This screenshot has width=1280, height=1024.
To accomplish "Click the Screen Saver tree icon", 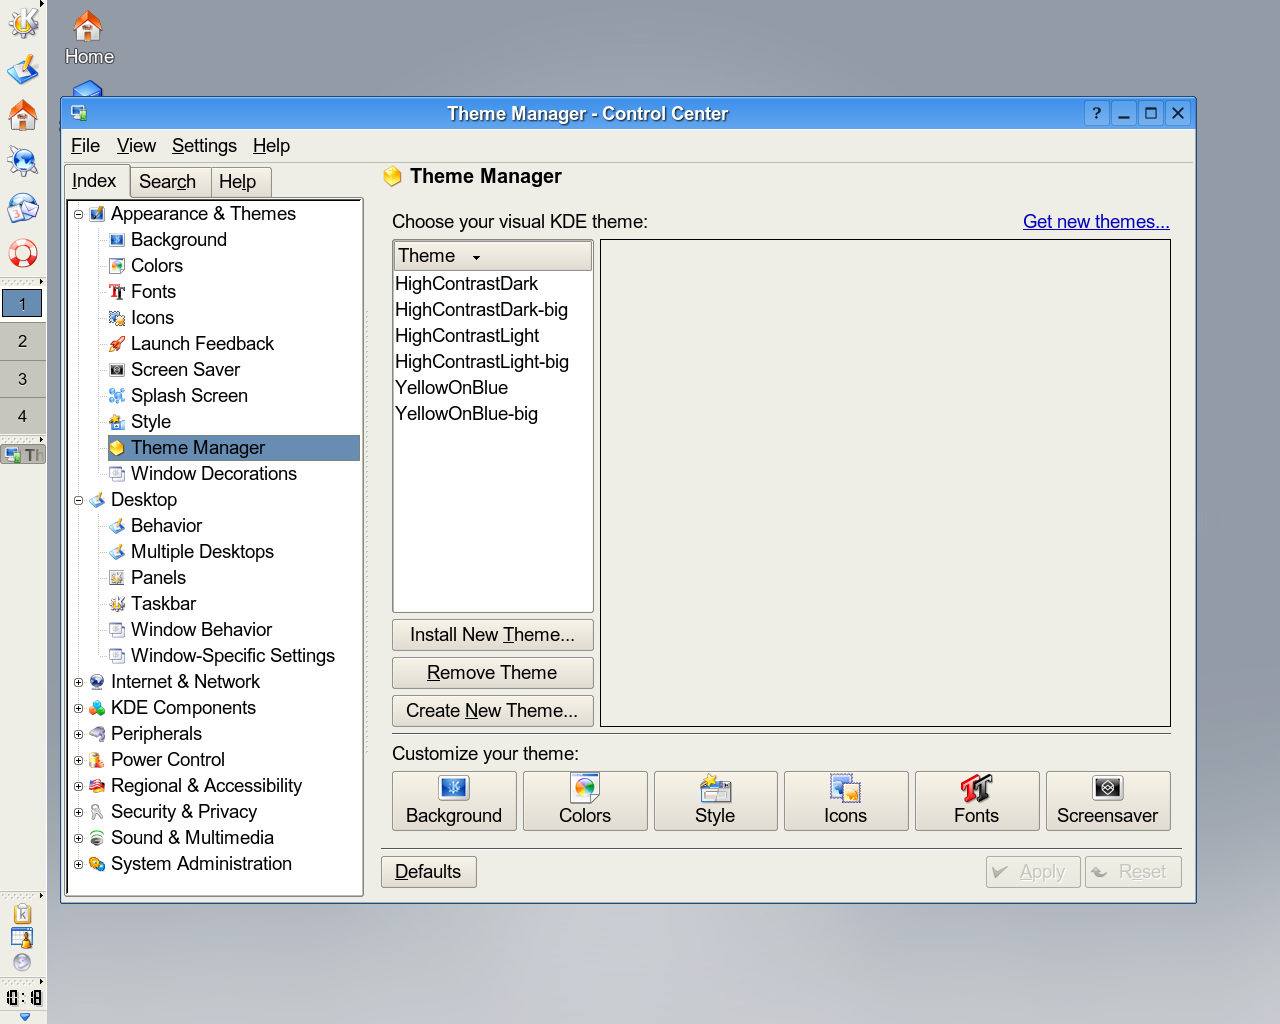I will [x=117, y=370].
